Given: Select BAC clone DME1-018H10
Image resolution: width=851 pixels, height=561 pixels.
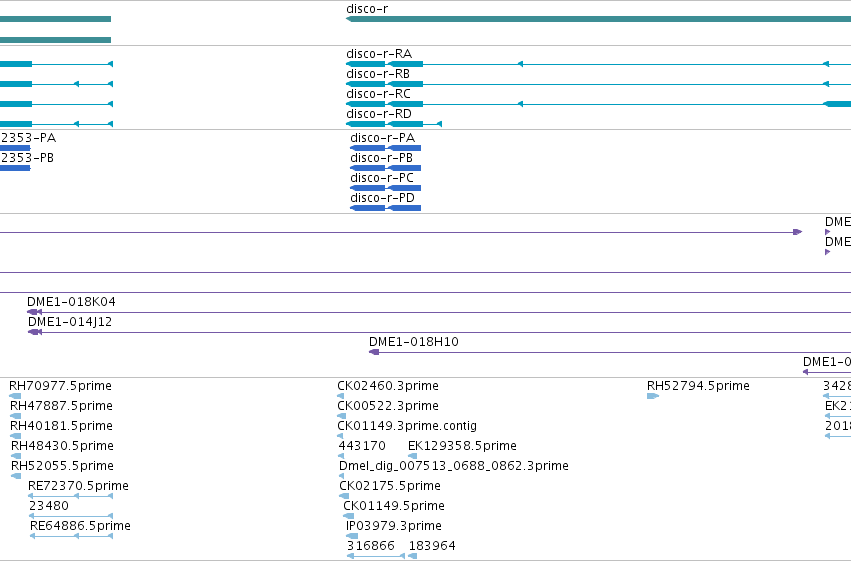Looking at the screenshot, I should click(414, 342).
